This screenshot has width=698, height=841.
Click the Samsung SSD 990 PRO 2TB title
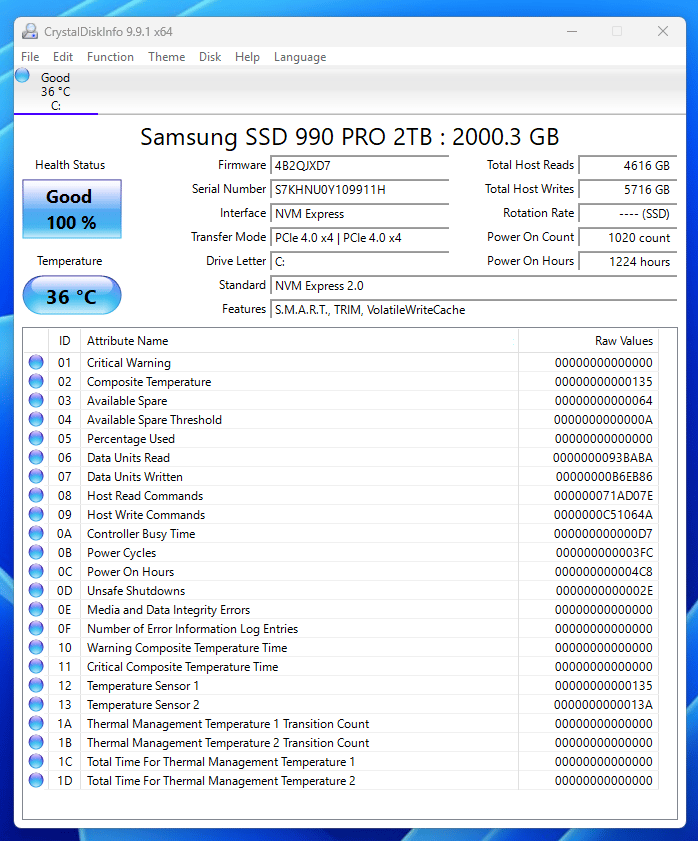(350, 137)
